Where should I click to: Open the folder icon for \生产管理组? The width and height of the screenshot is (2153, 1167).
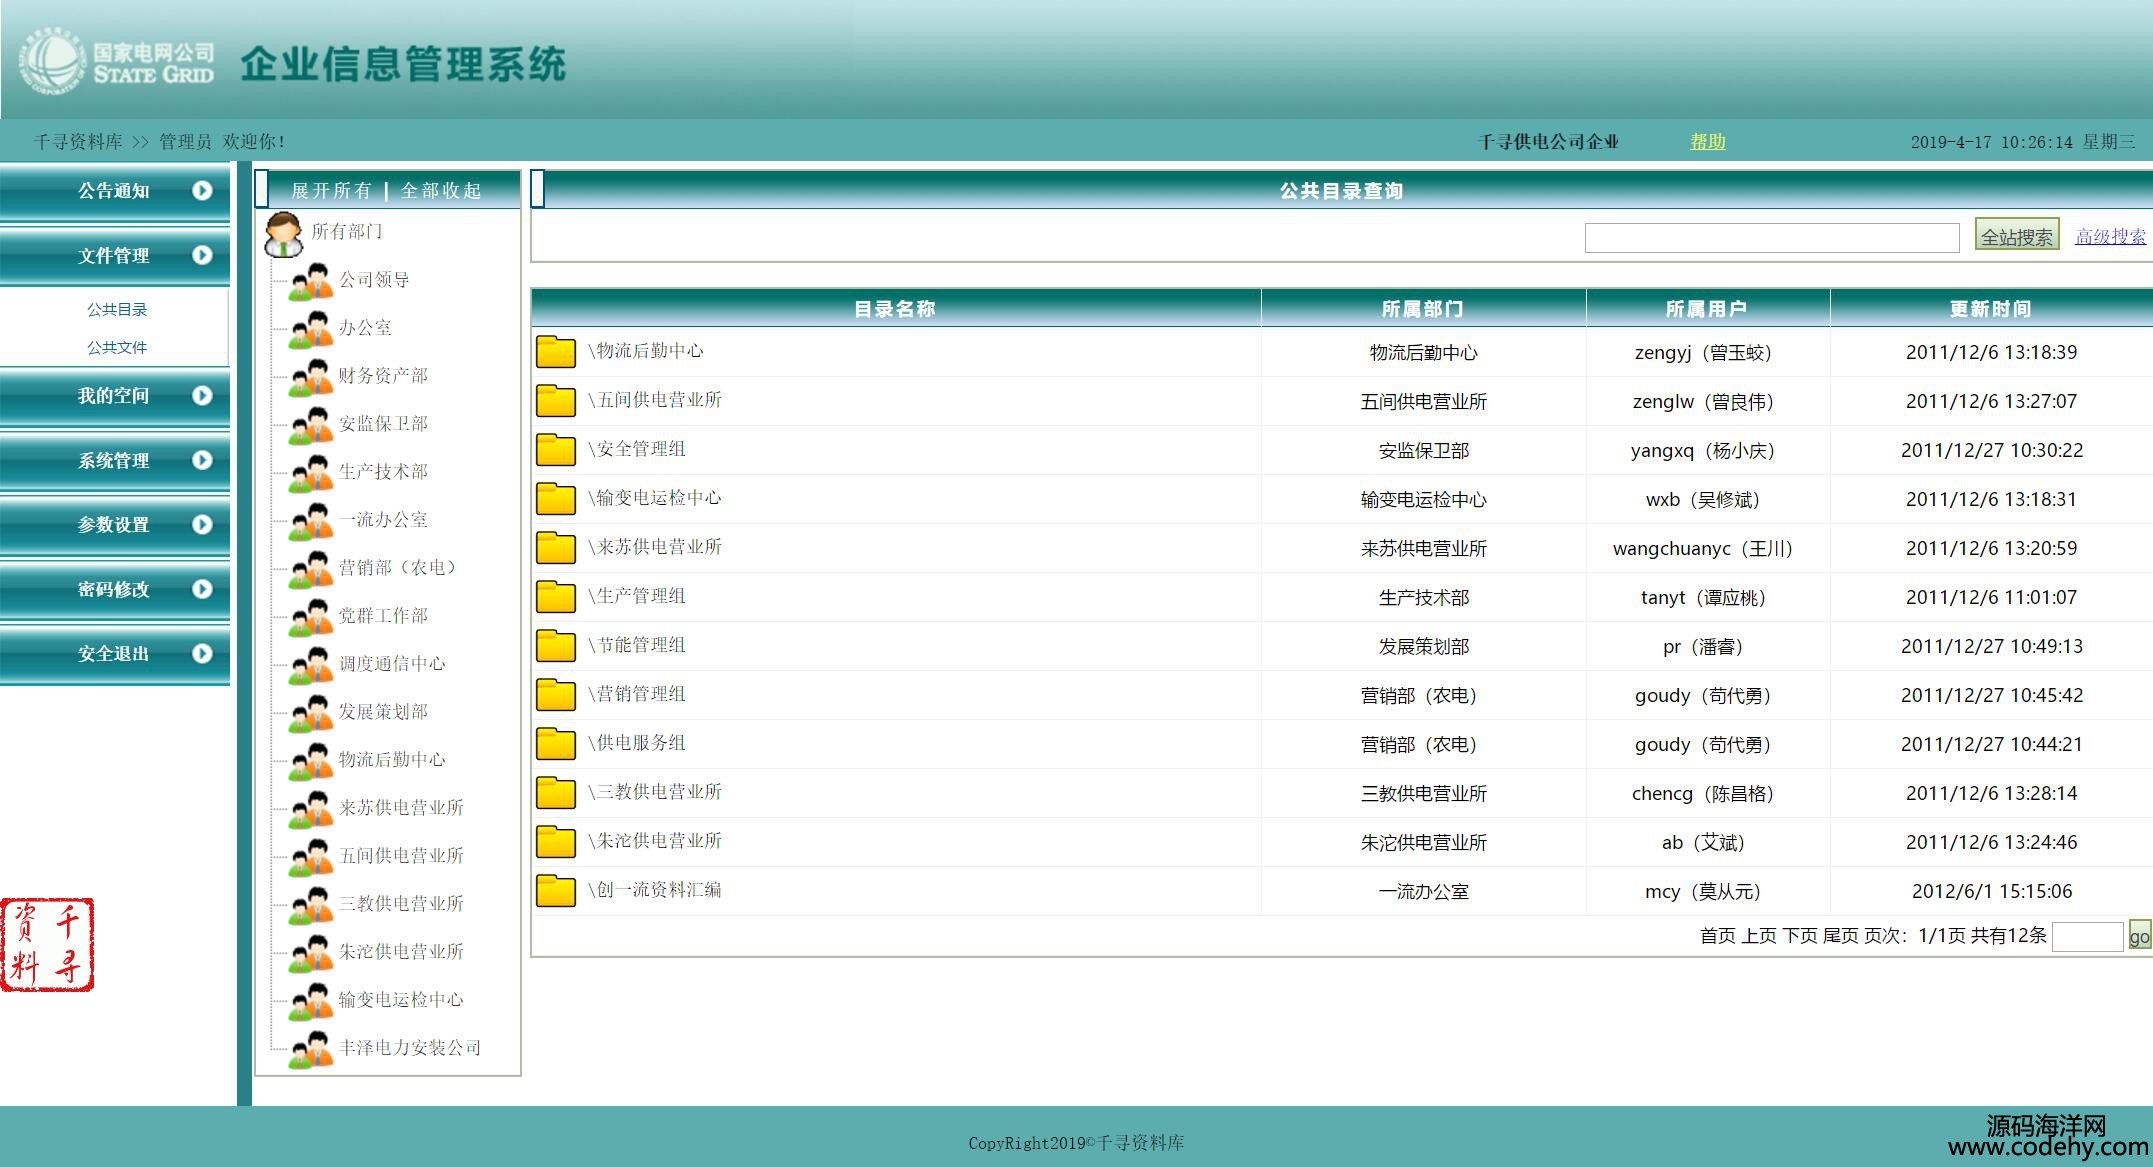[x=556, y=596]
